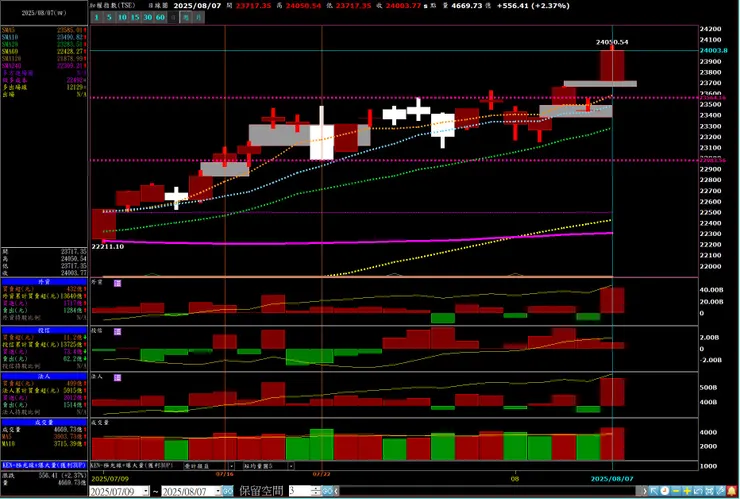Click the +556.41 (+2.37%) change in header
This screenshot has width=740, height=499.
(x=533, y=6)
